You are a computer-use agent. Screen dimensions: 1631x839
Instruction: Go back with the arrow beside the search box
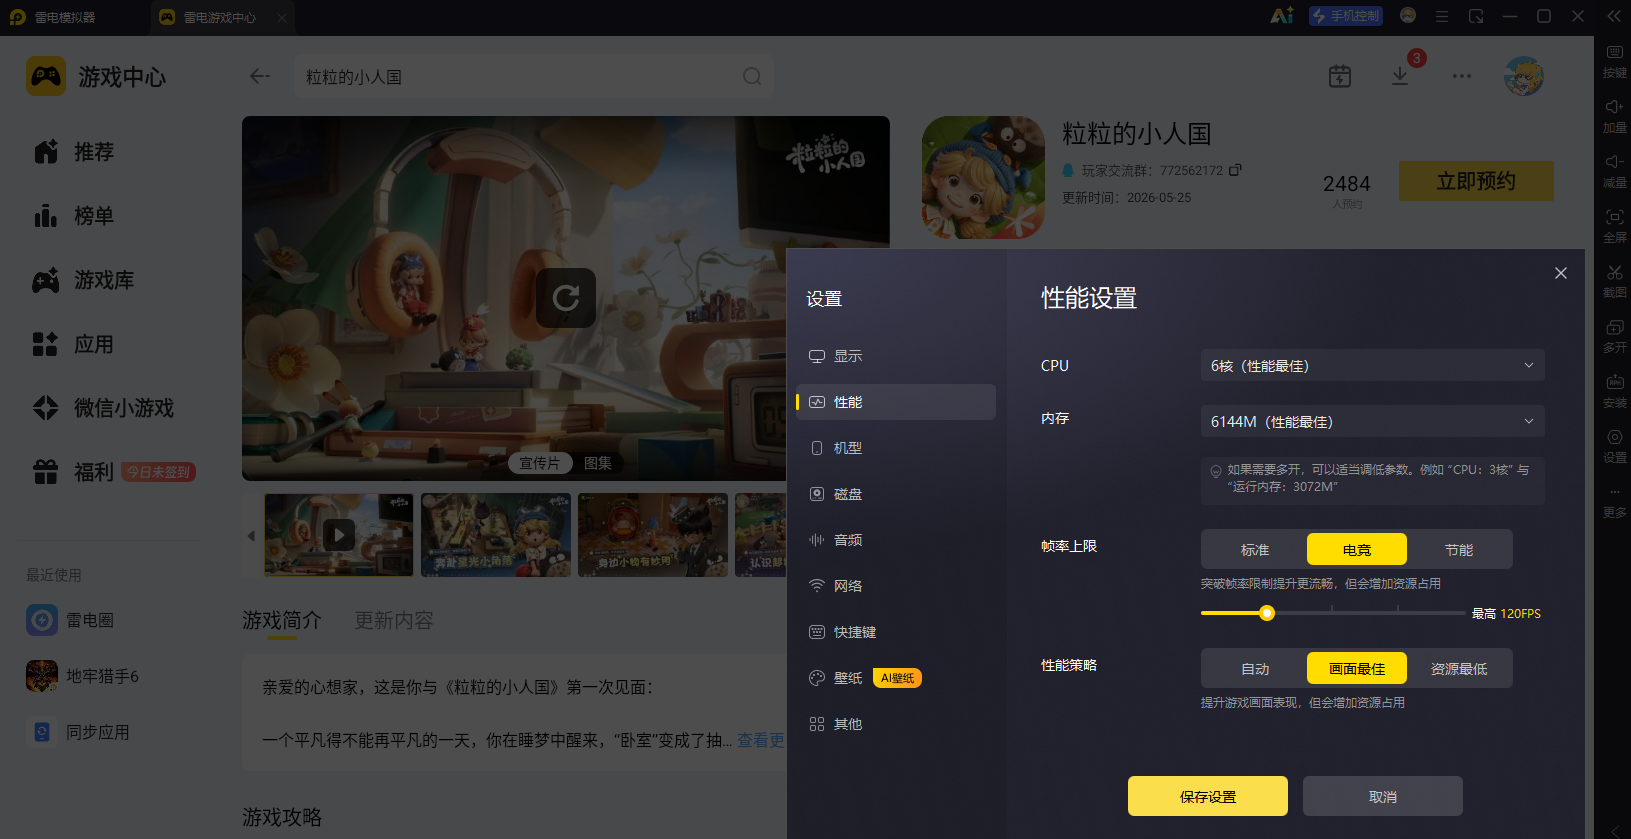260,77
